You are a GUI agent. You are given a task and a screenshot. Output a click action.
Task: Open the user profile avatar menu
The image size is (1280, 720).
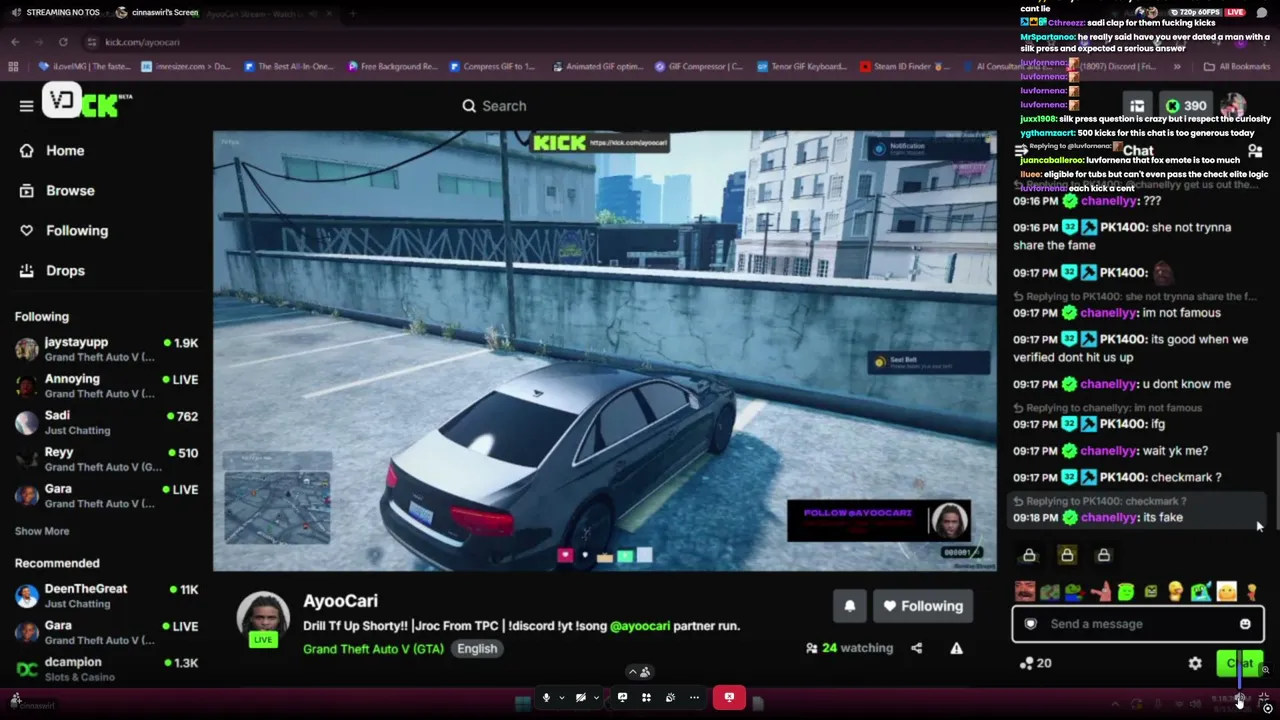1233,105
